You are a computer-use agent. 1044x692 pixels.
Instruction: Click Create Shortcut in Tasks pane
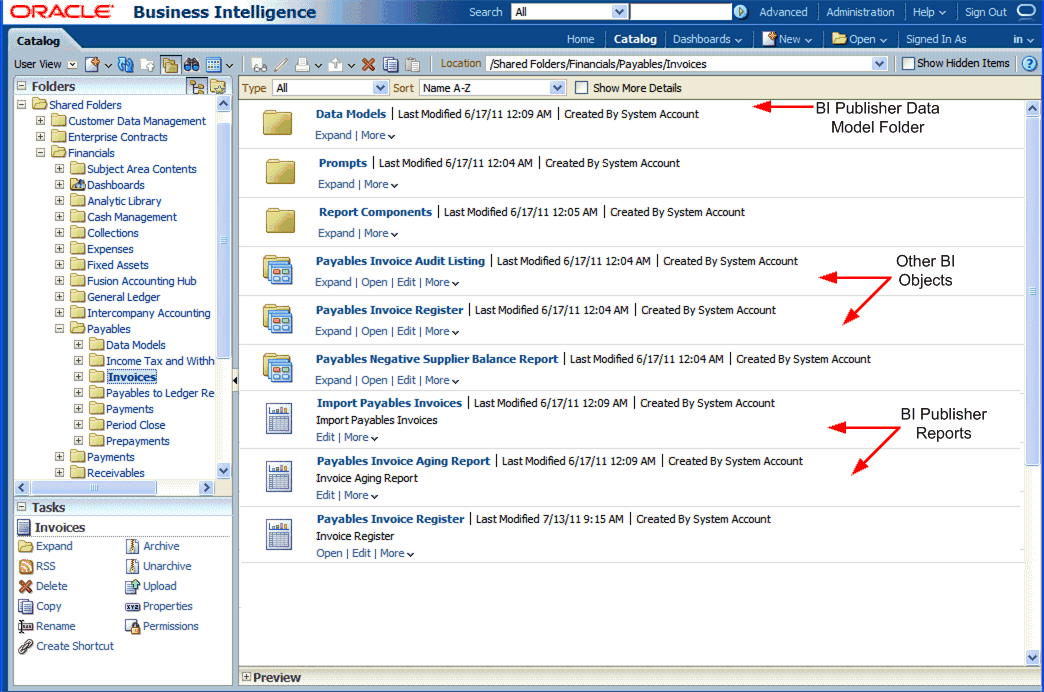75,646
